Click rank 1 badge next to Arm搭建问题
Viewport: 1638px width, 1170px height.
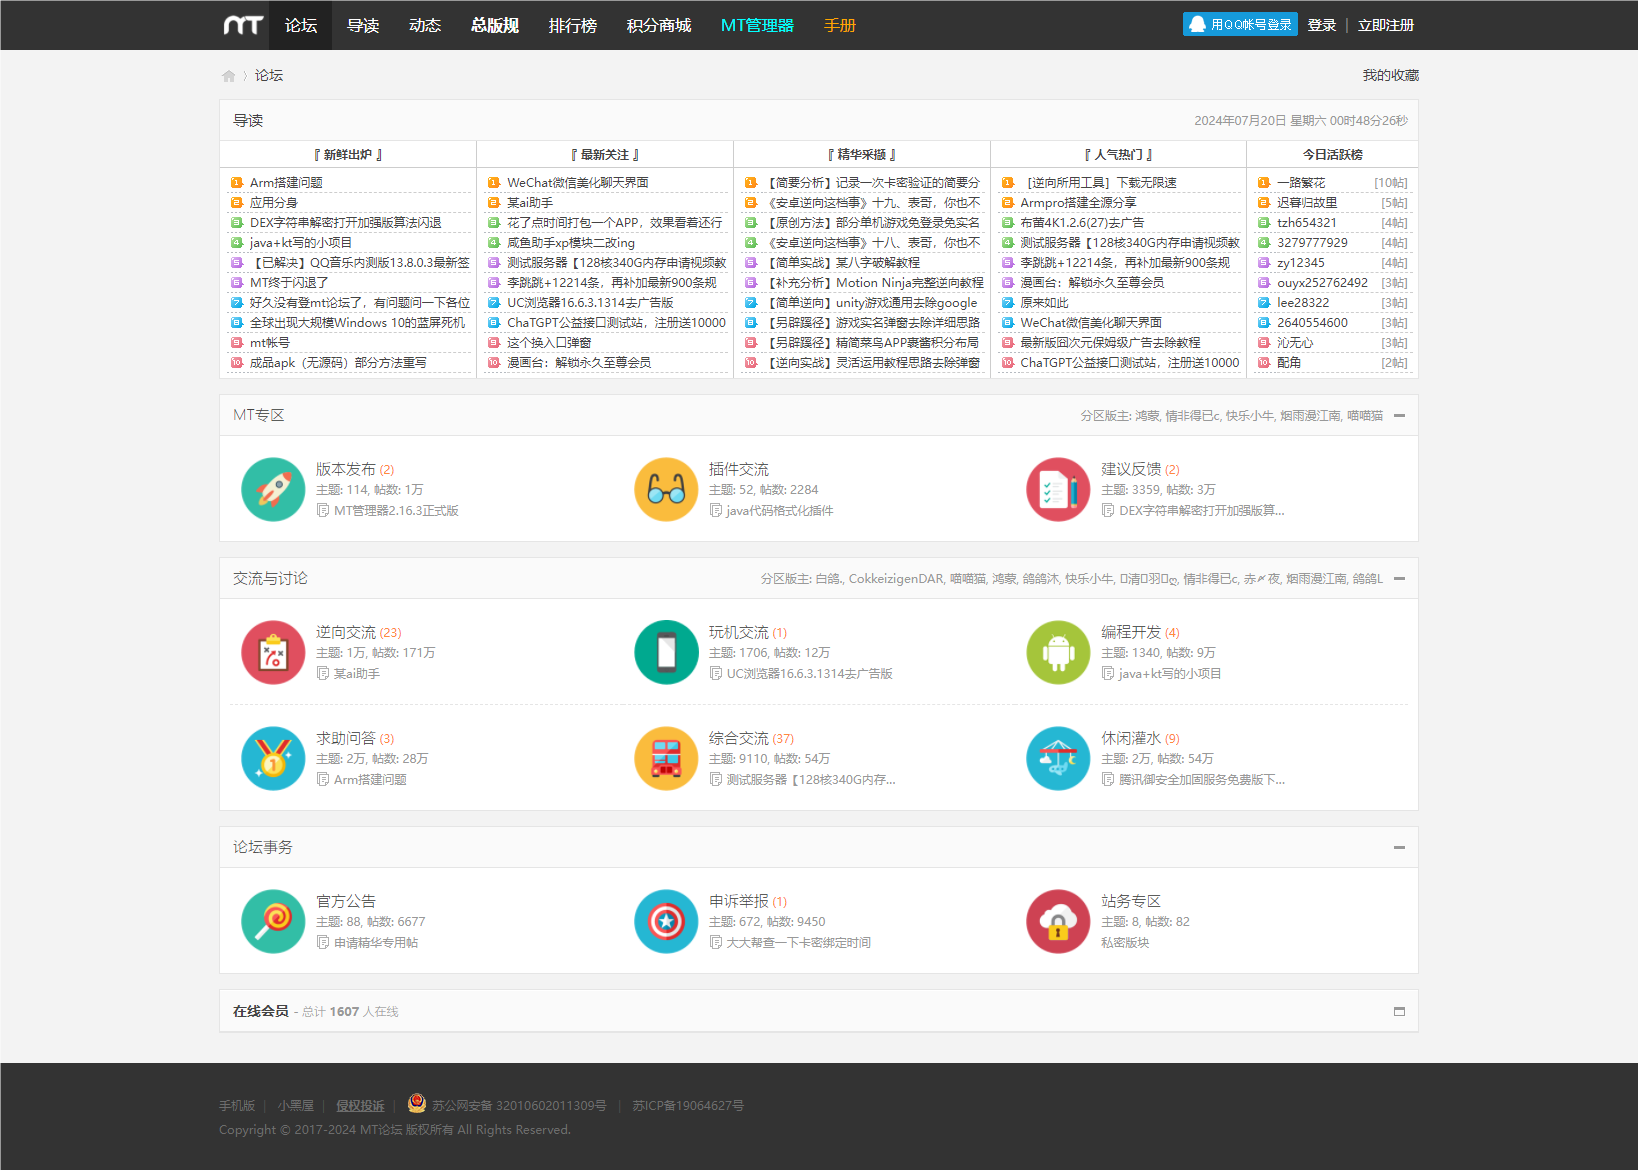tap(237, 182)
